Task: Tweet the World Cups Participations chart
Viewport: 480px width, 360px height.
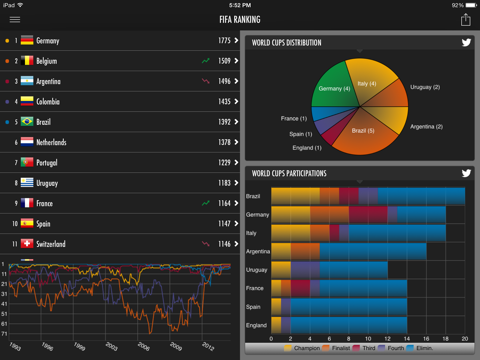Action: [x=466, y=173]
